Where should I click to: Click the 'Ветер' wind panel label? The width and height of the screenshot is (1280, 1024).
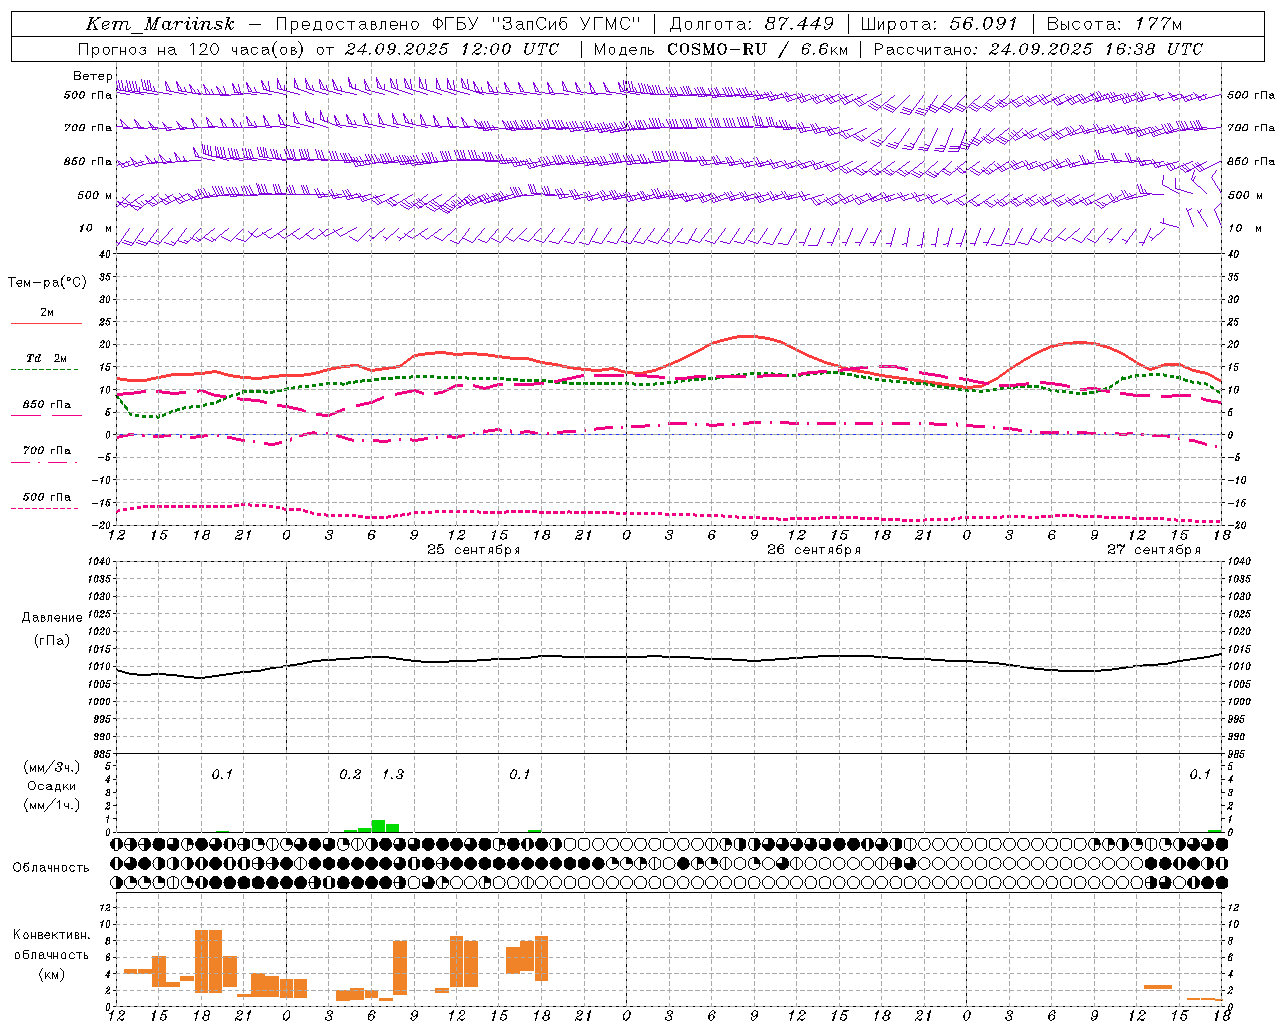92,76
